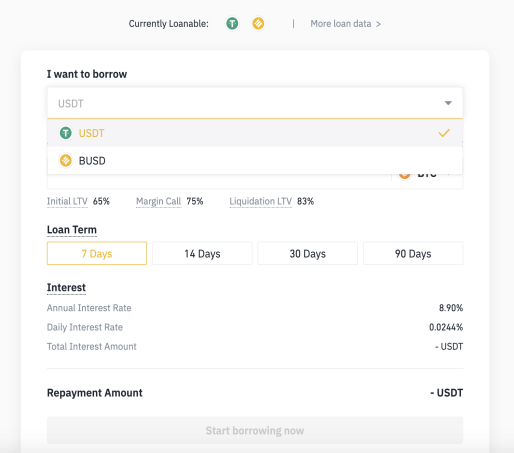Click the BUSD coin icon in the dropdown list

coord(66,161)
